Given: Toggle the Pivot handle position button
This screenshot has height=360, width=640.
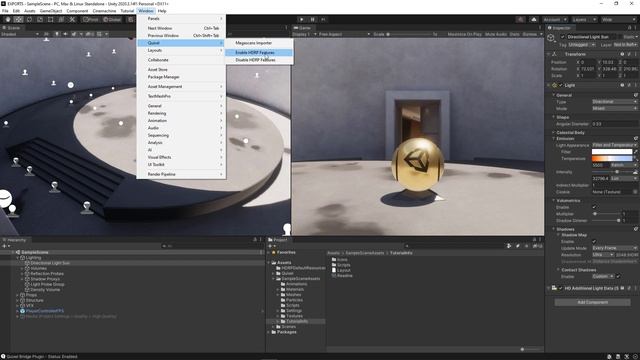Looking at the screenshot, I should pyautogui.click(x=90, y=19).
